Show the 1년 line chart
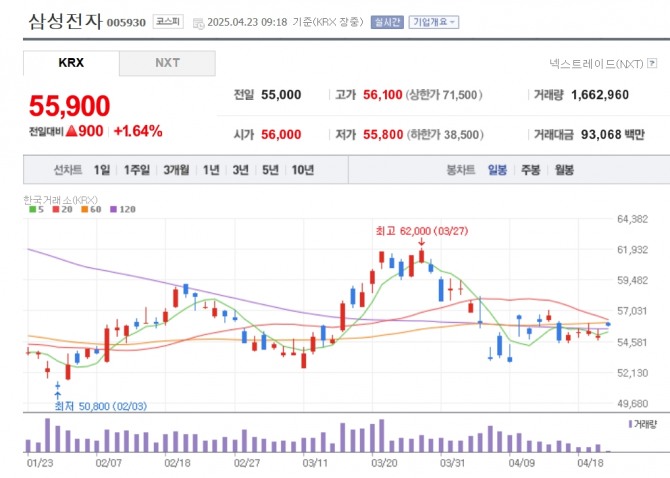670x478 pixels. [x=211, y=170]
